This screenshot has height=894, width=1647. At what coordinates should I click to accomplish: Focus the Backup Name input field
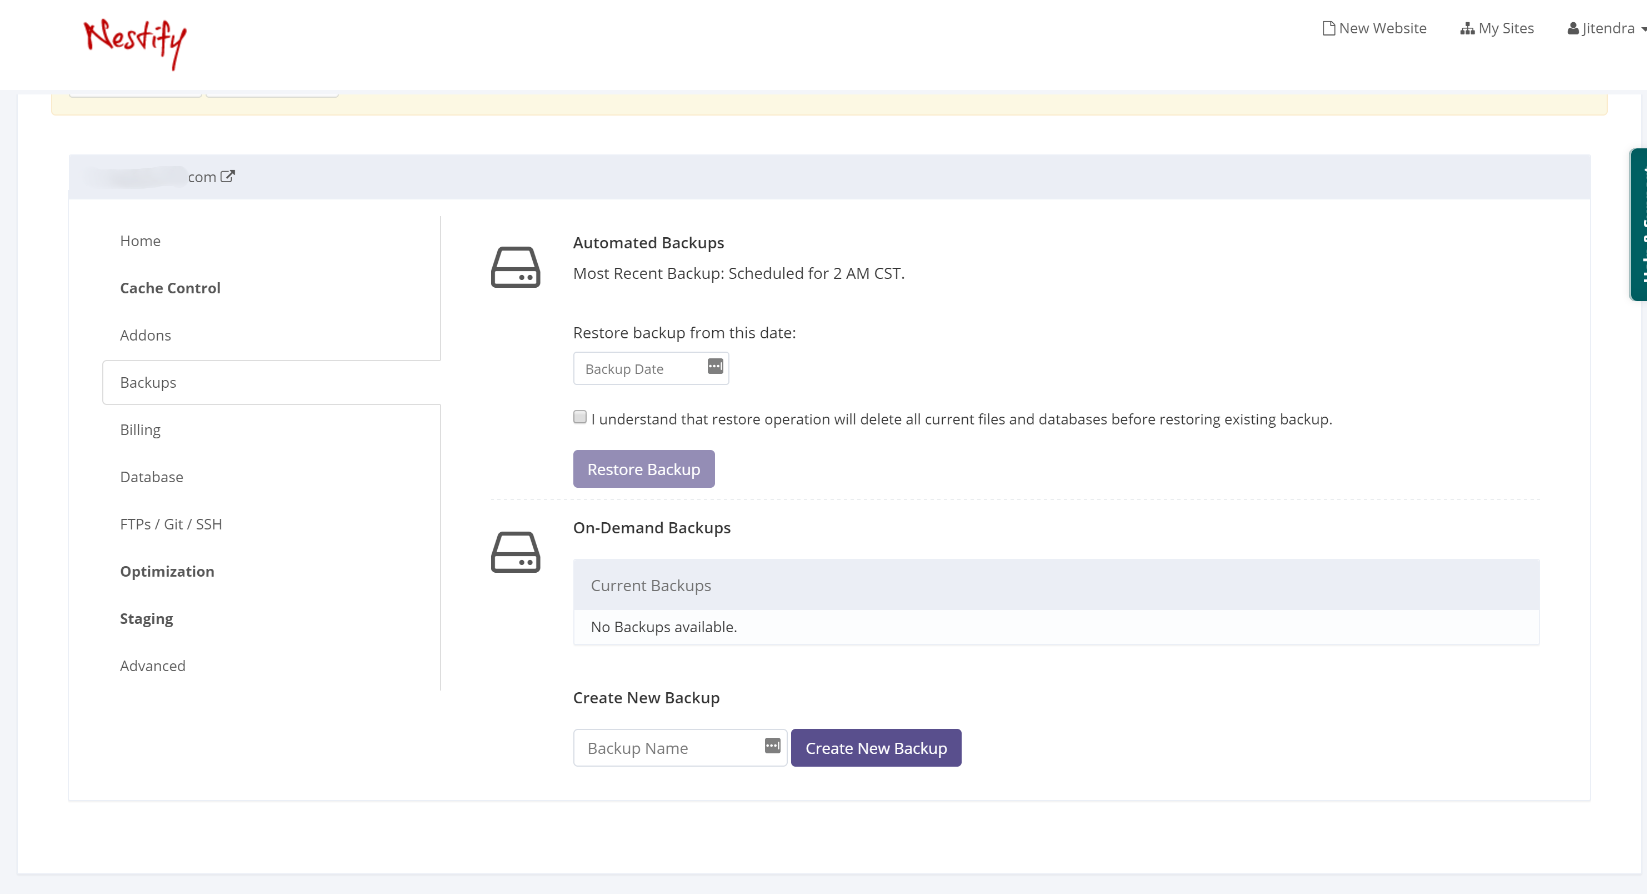coord(665,748)
